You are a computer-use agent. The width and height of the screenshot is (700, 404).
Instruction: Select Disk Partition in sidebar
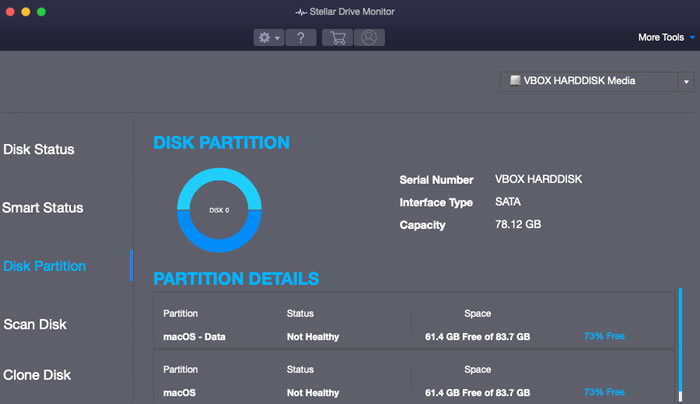coord(44,266)
